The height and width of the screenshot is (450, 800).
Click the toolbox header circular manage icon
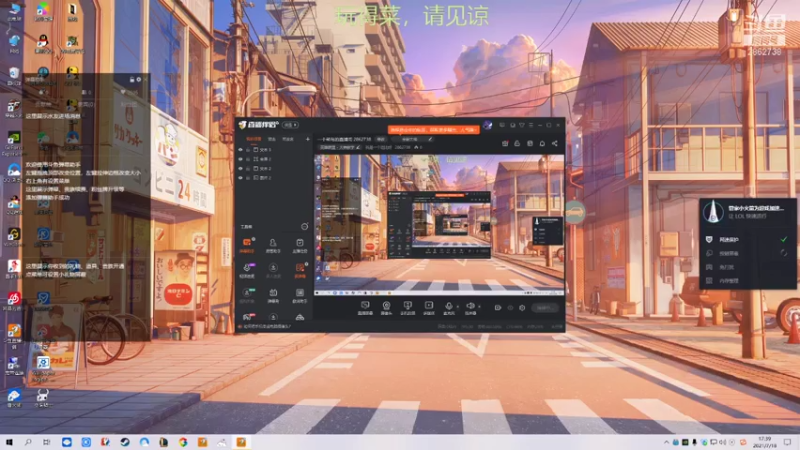click(305, 226)
